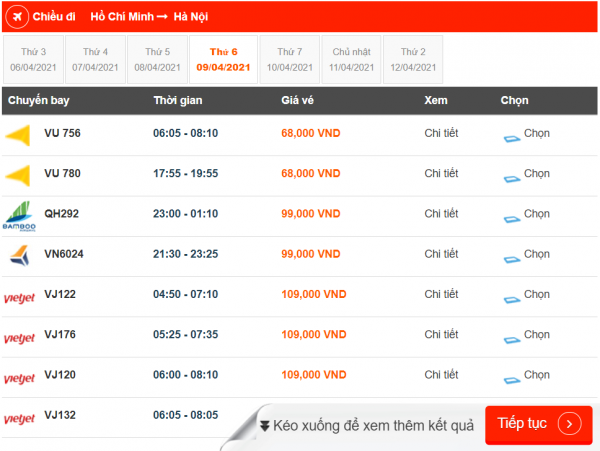Click the Pacific Airlines logo for VN6024
This screenshot has height=451, width=600.
pos(20,256)
